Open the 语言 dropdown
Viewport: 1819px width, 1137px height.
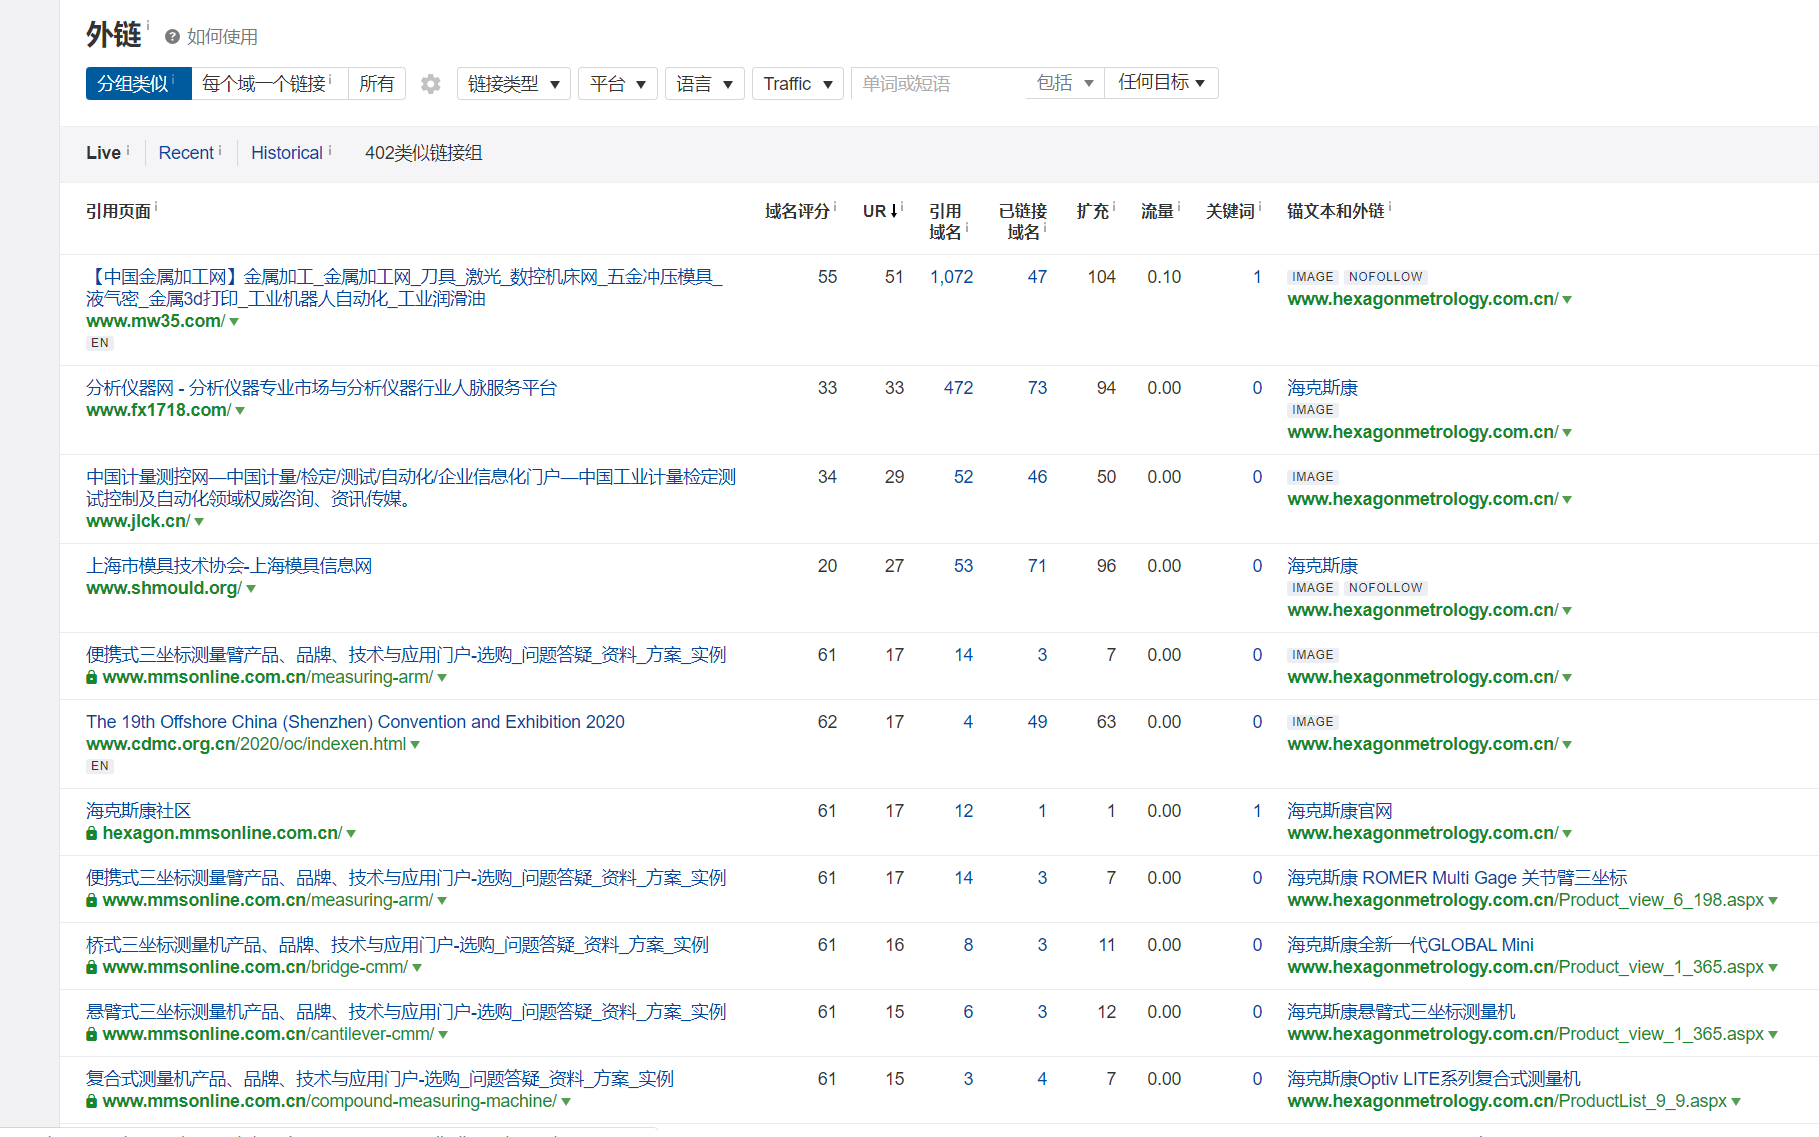[705, 84]
